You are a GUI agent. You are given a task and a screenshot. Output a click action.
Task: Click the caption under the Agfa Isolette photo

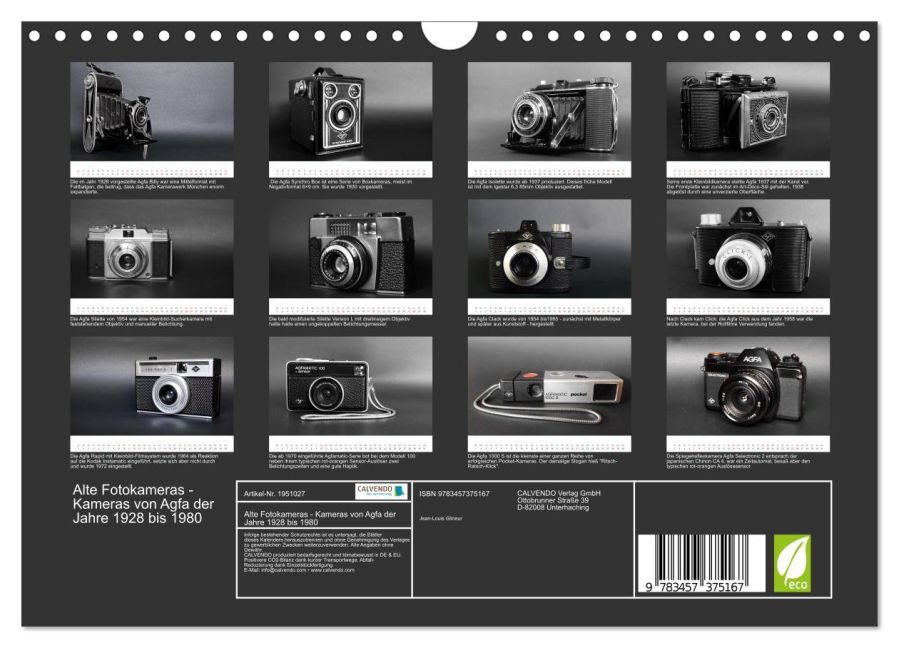coord(540,185)
